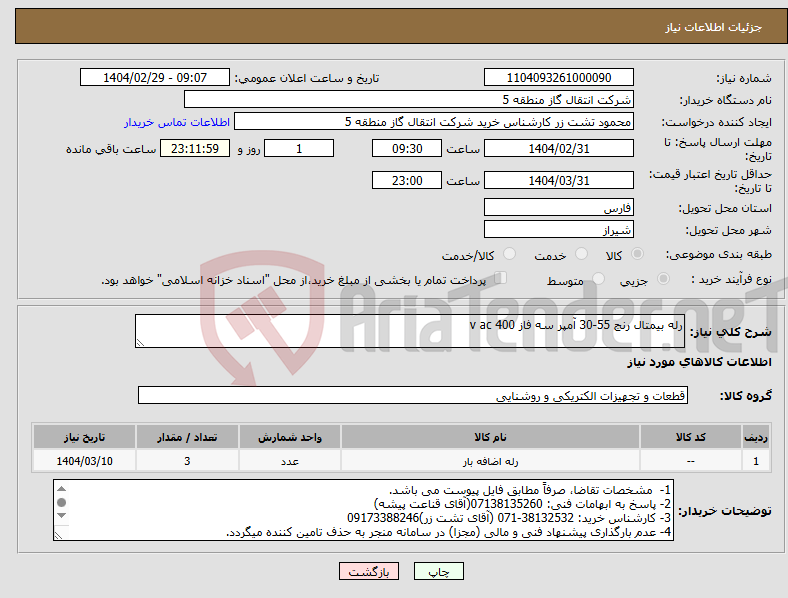
Task: Click the کد کالا column header
Action: (691, 437)
